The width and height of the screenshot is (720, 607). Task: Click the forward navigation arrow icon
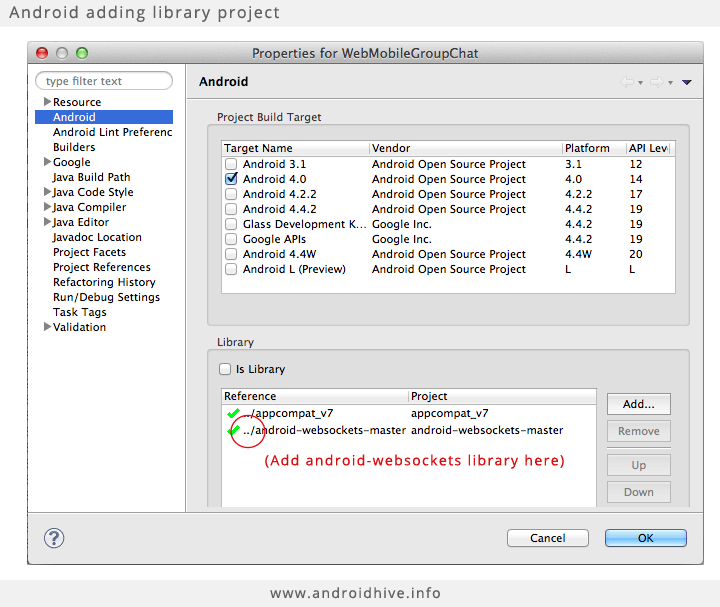657,82
